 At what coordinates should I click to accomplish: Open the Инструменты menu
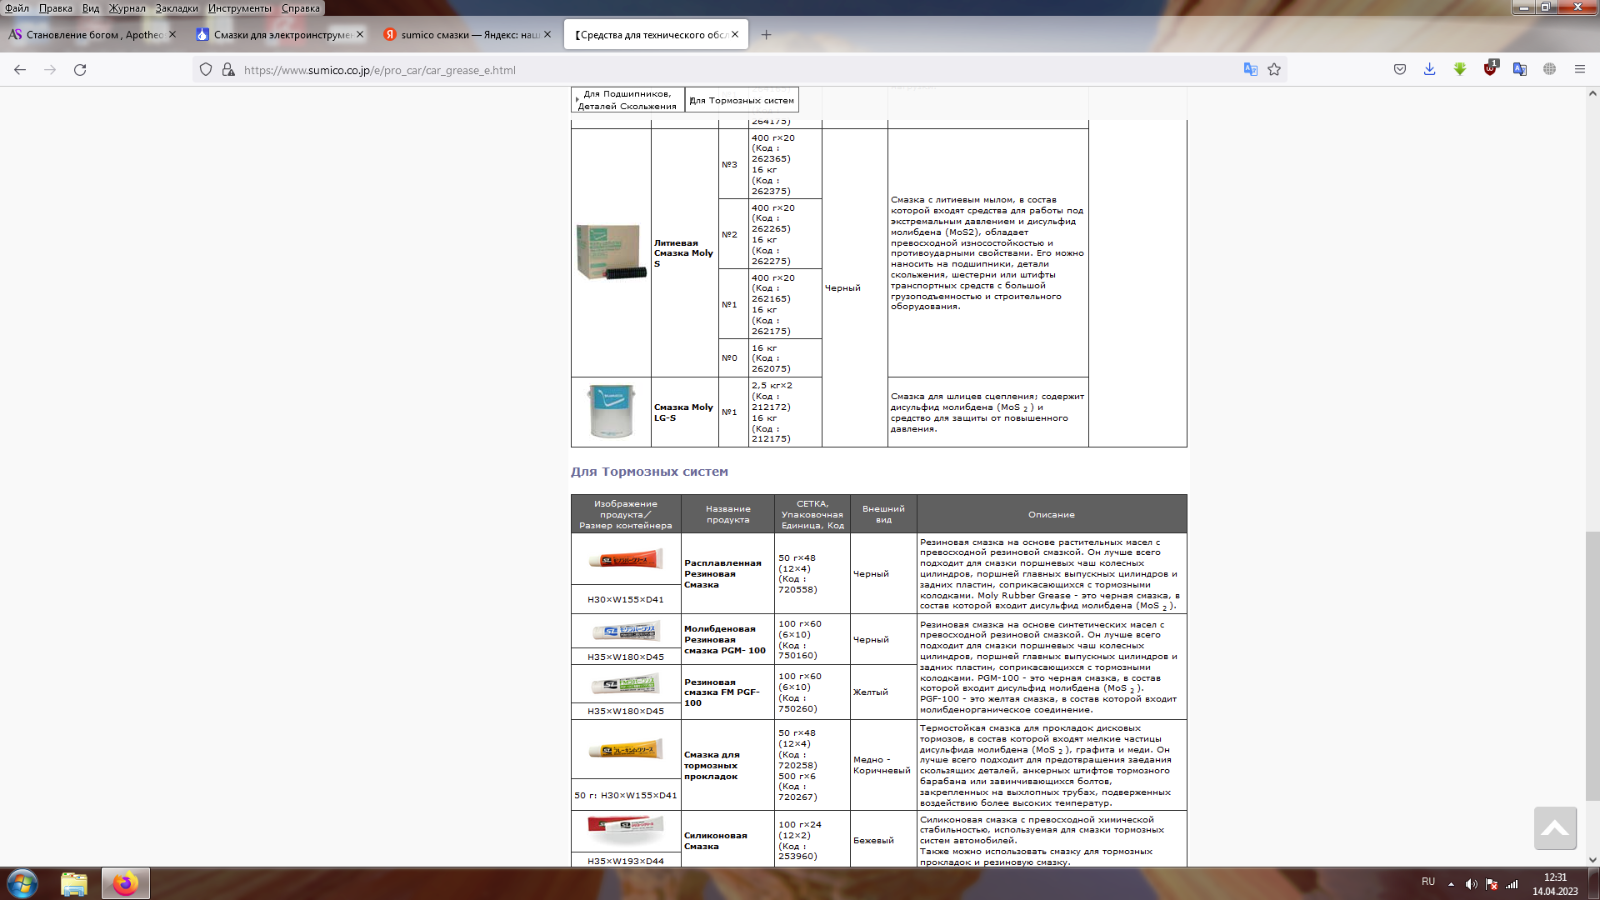[240, 8]
